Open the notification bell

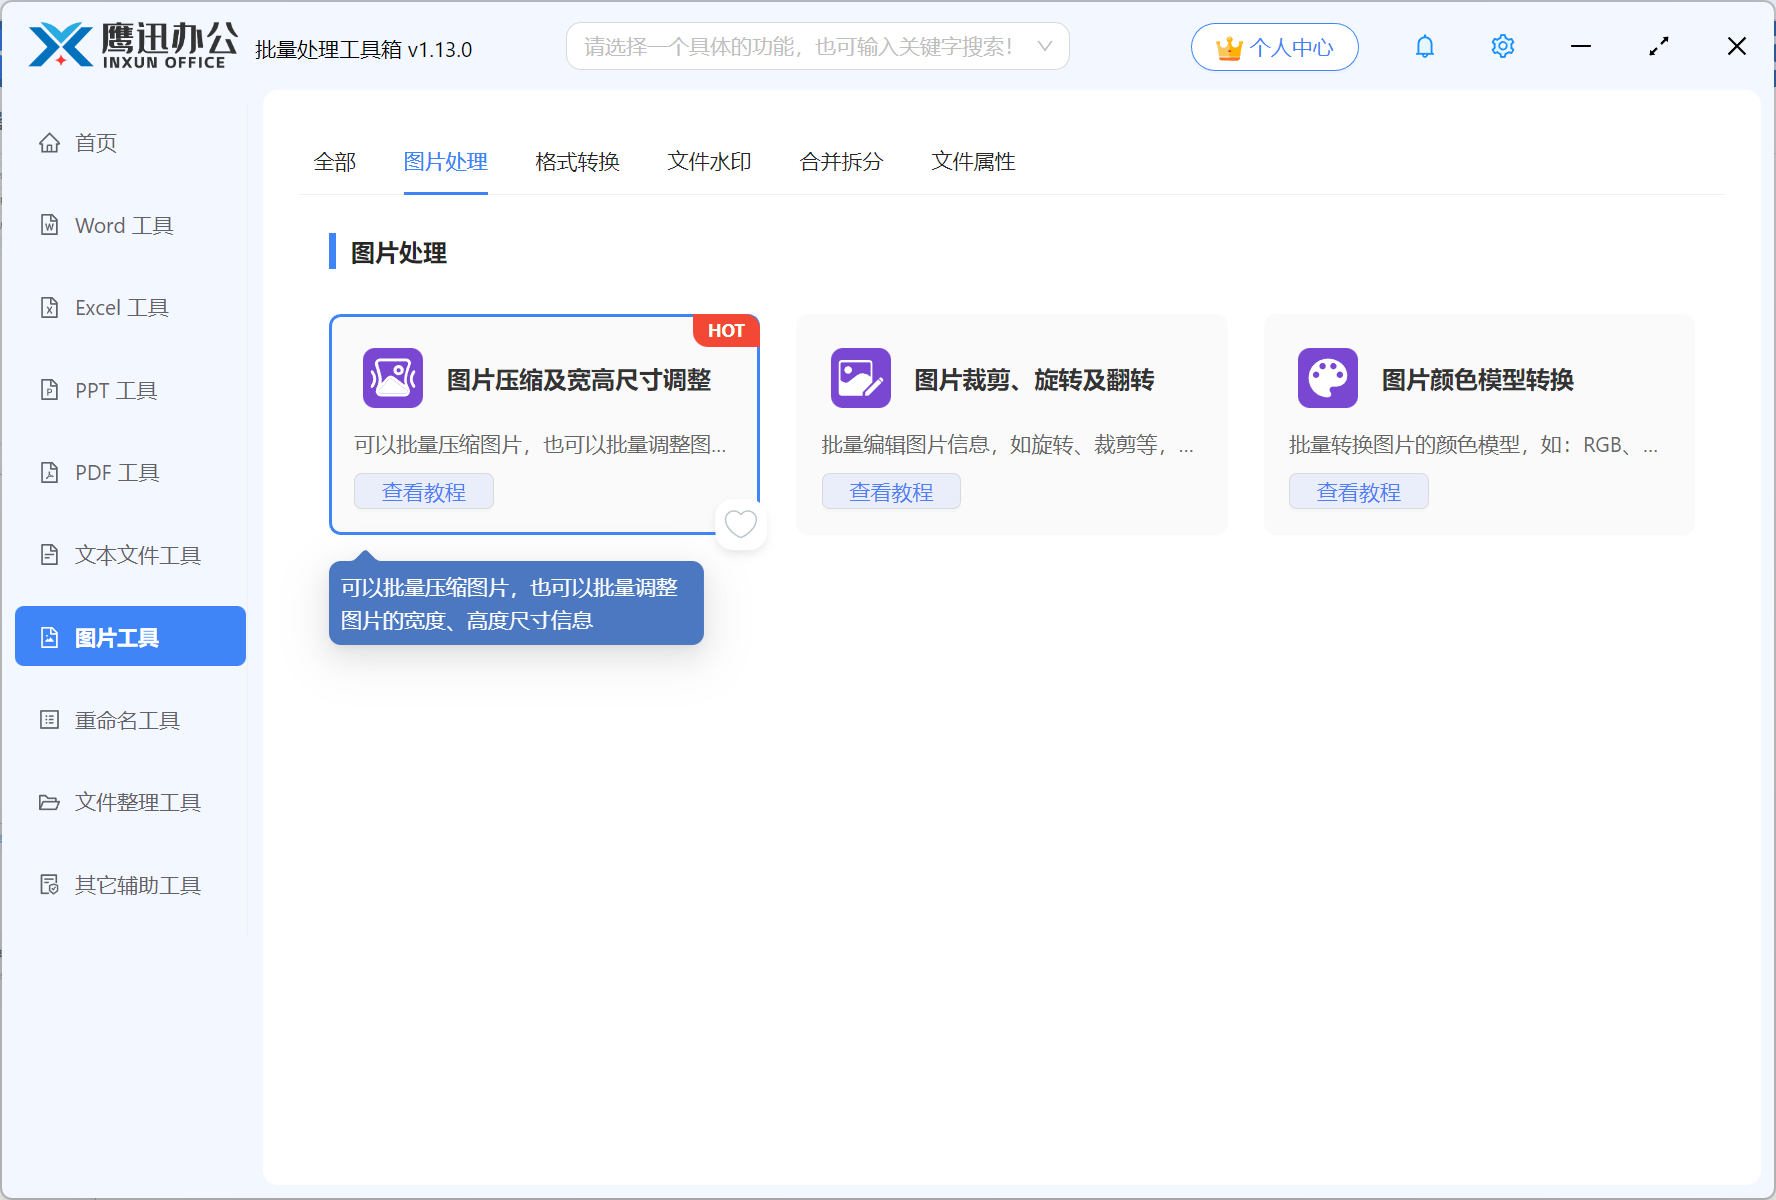(1424, 46)
